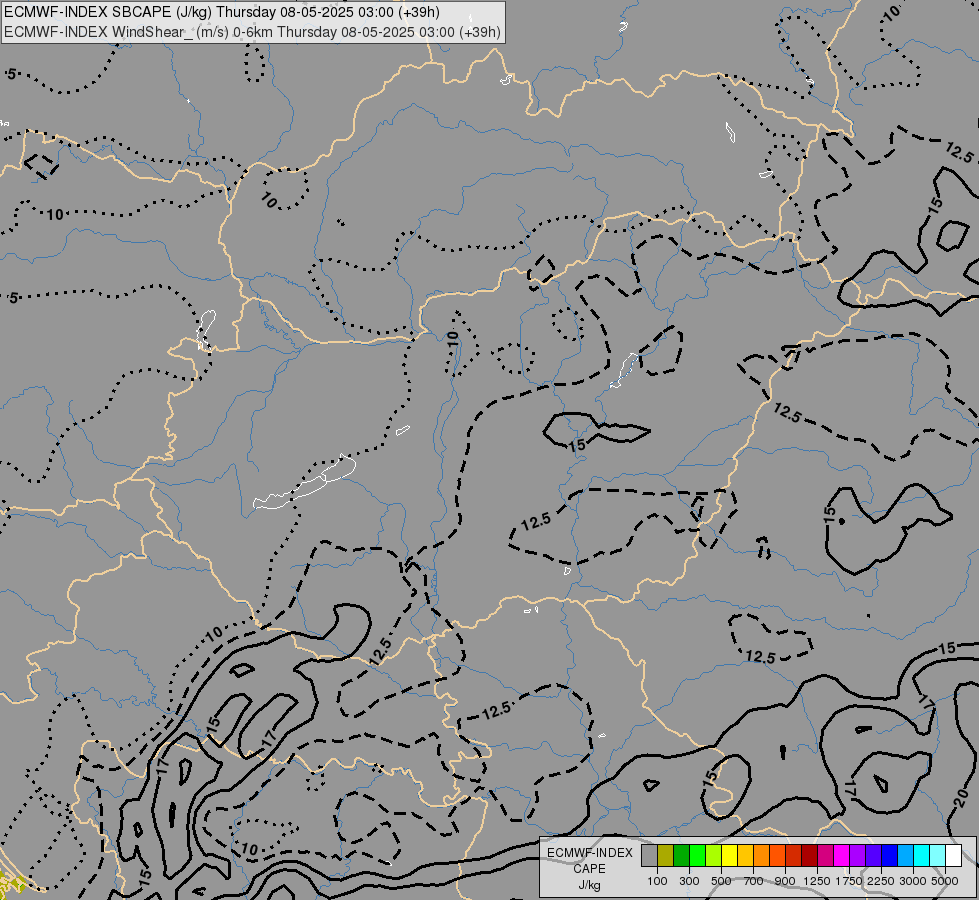Click the ECMWF-INDEX label in legend
The width and height of the screenshot is (979, 900).
point(589,853)
